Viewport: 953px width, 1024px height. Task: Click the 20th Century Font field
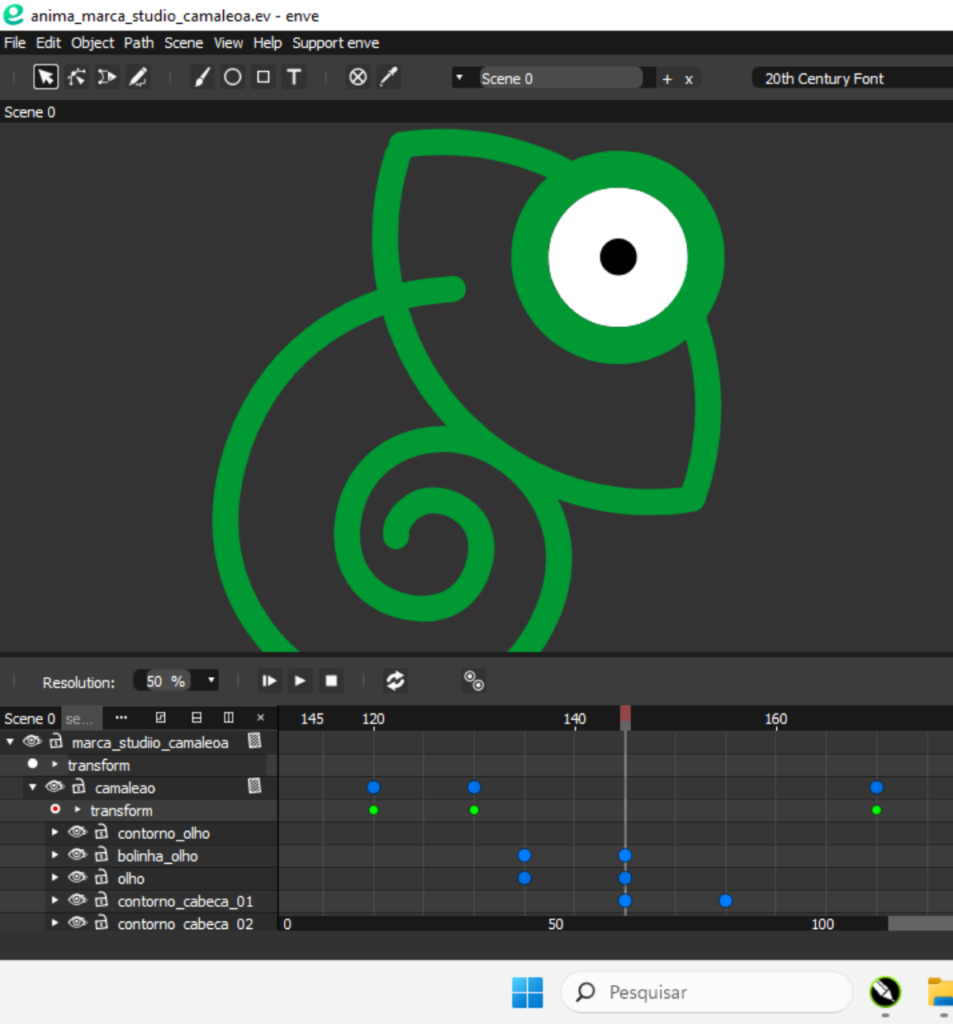(850, 78)
